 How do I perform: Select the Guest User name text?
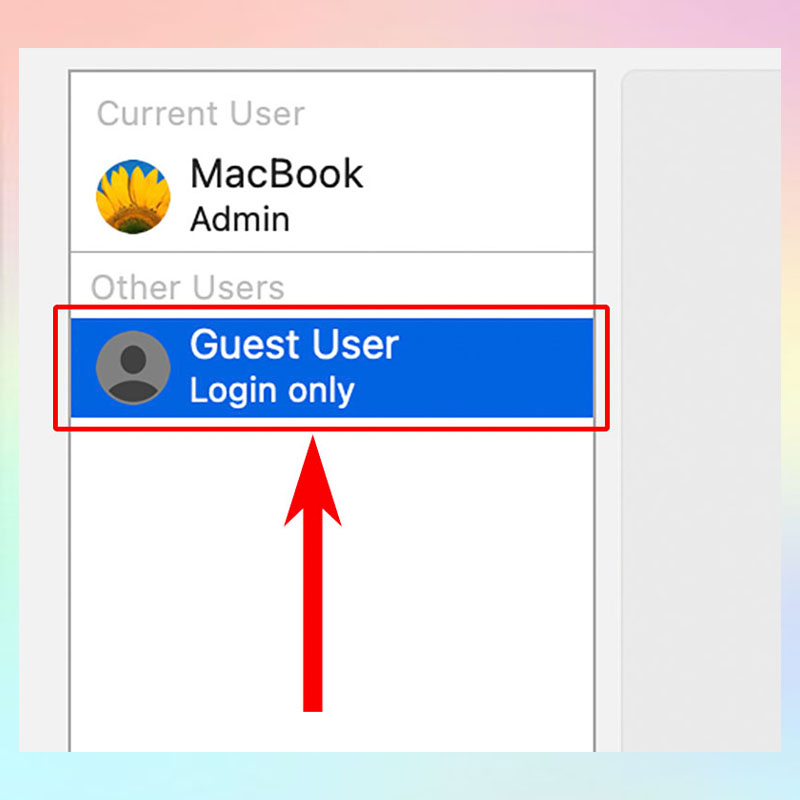(x=294, y=344)
